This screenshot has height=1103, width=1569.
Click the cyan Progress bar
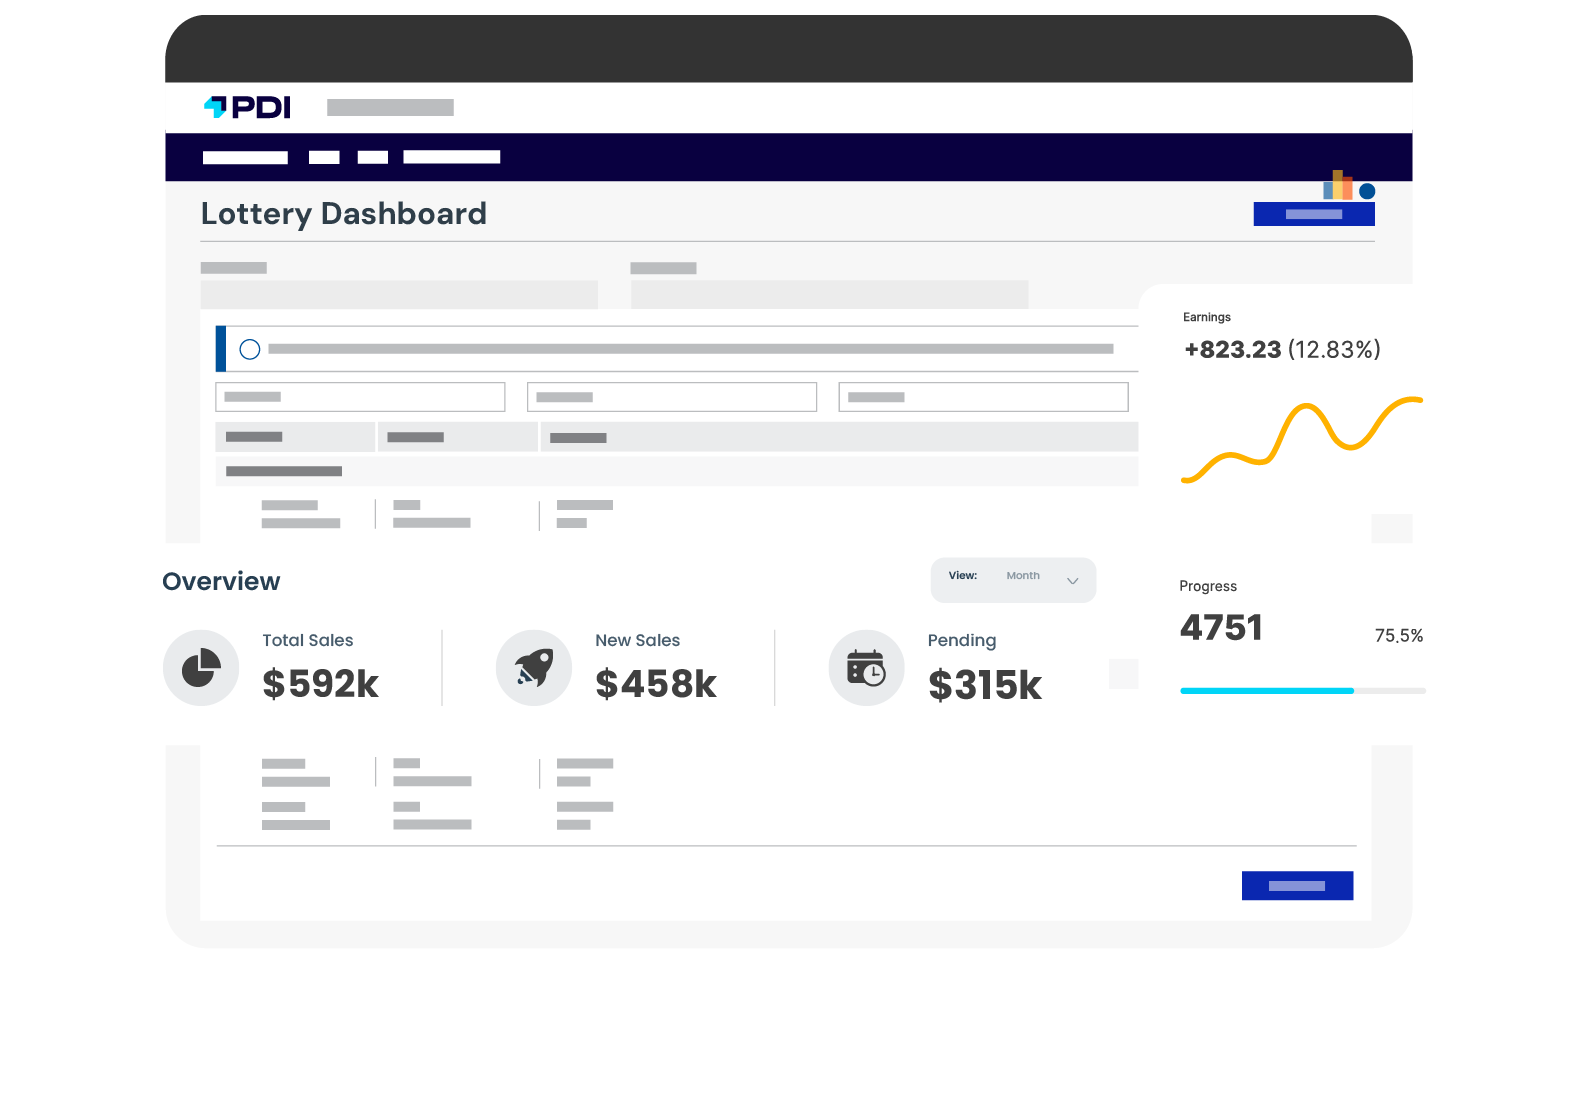point(1267,691)
